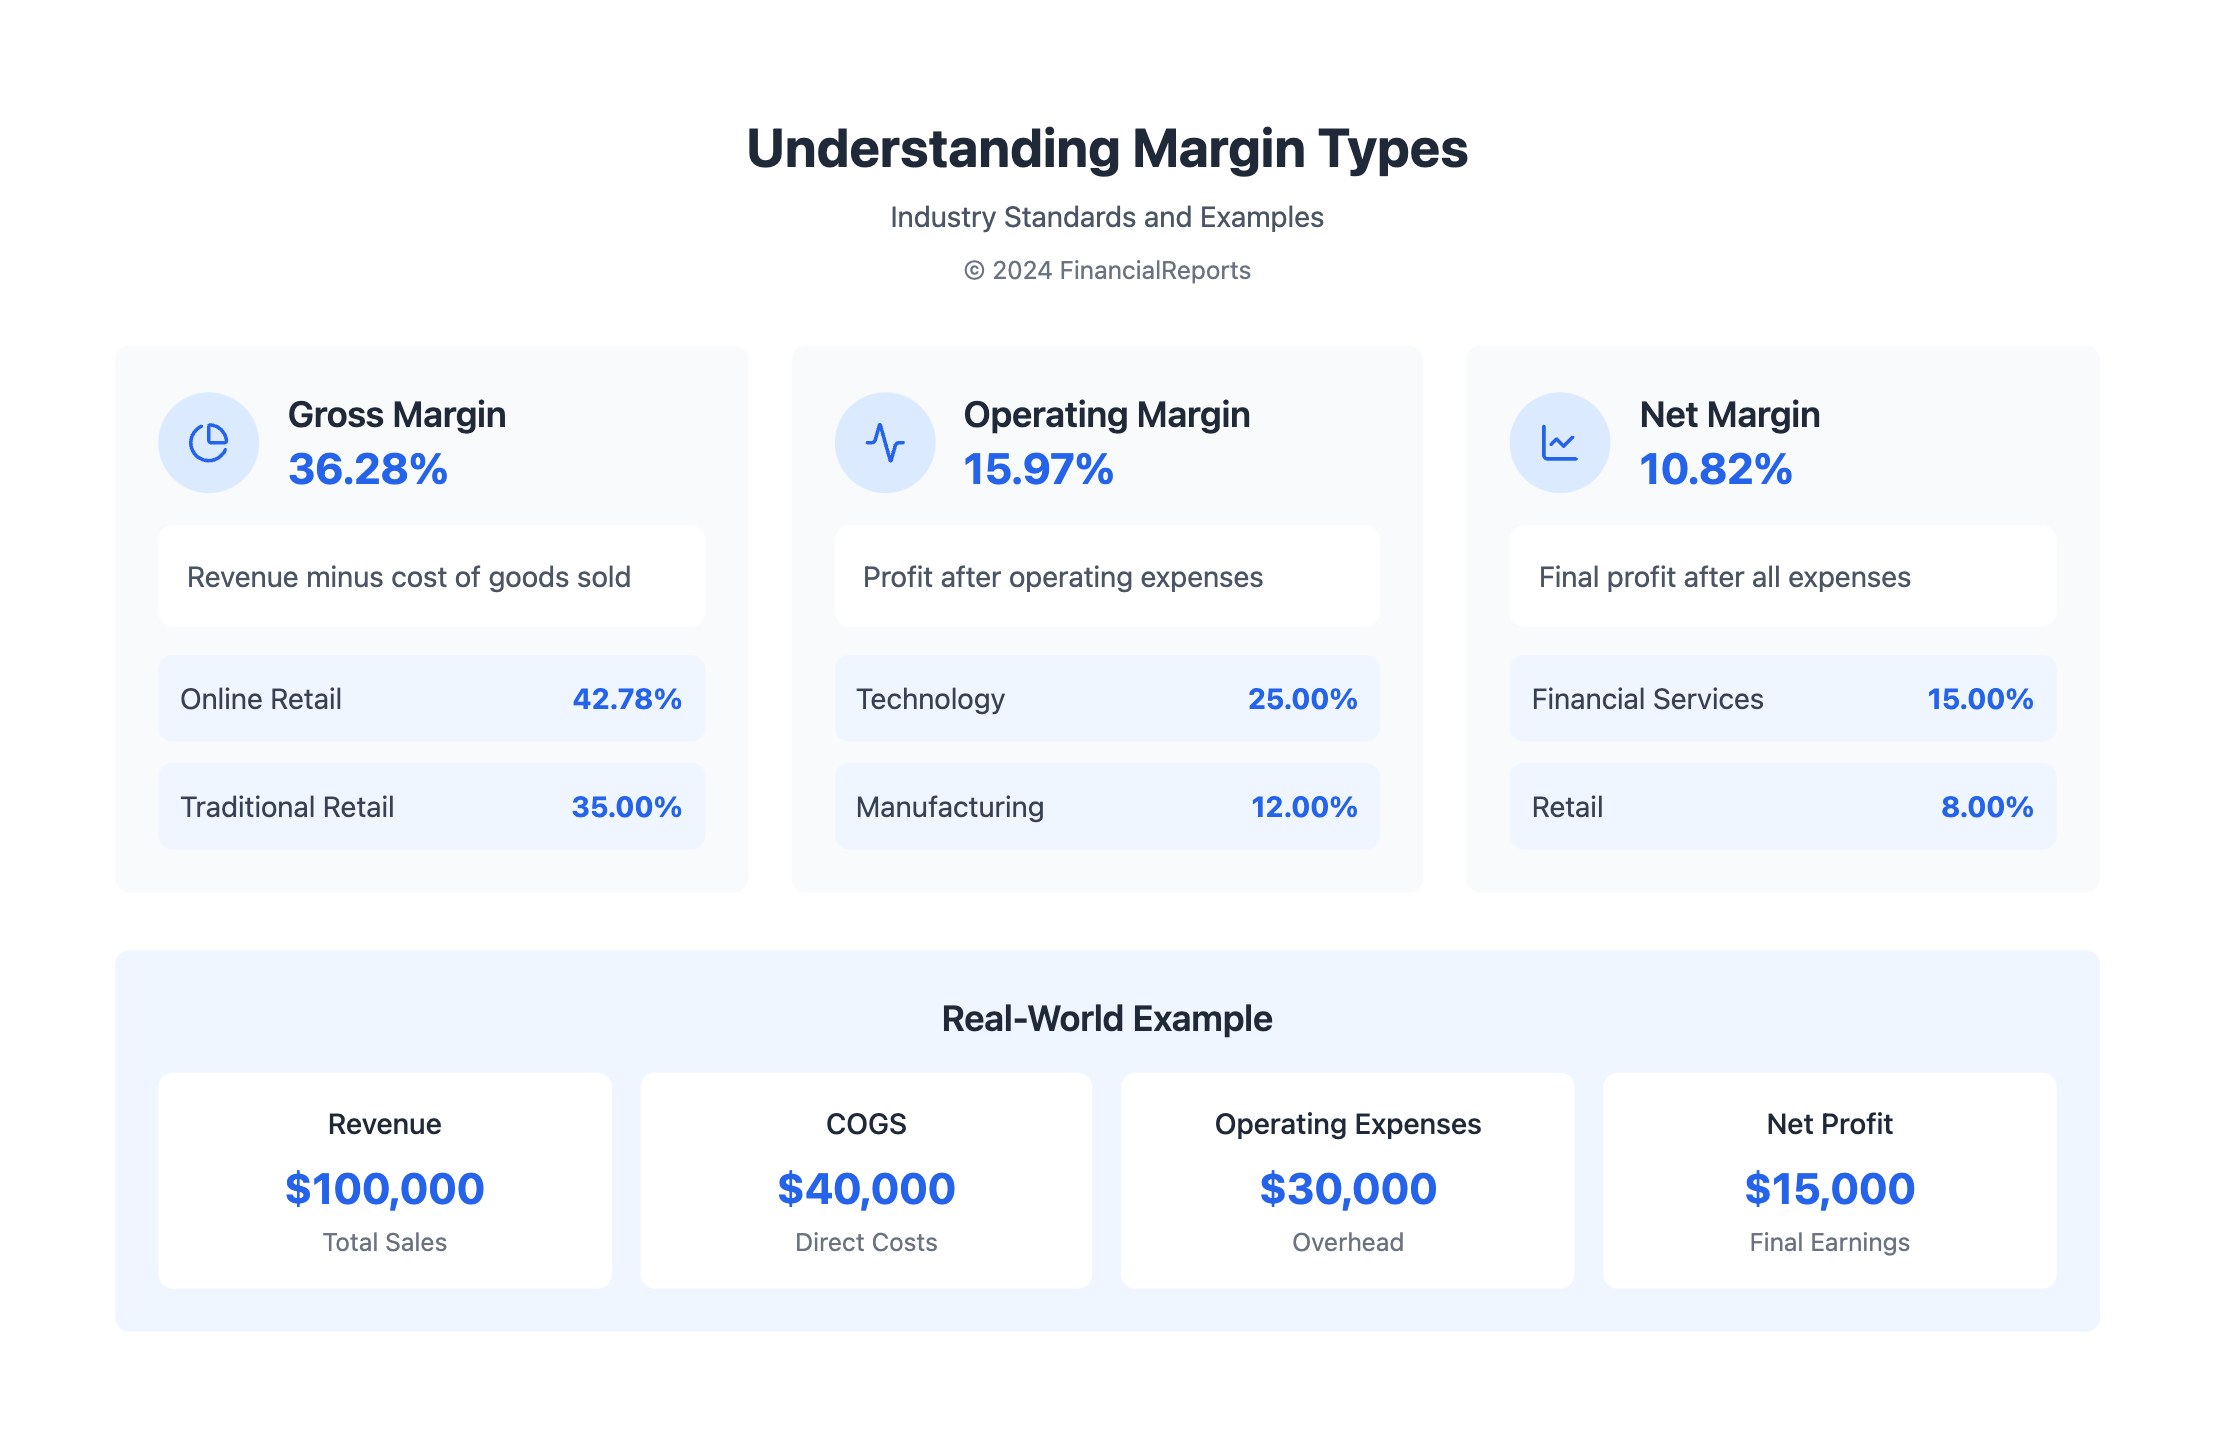Click the 'Manufacturing' row label
This screenshot has width=2215, height=1447.
click(950, 807)
